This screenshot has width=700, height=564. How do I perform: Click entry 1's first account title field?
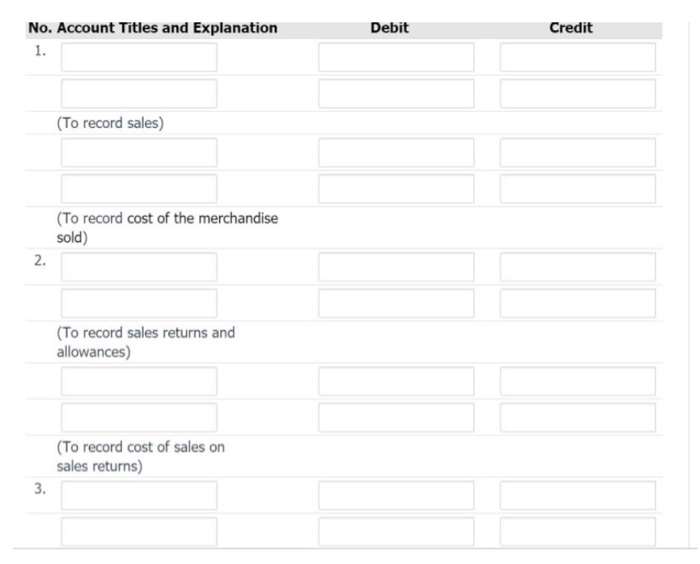point(139,57)
